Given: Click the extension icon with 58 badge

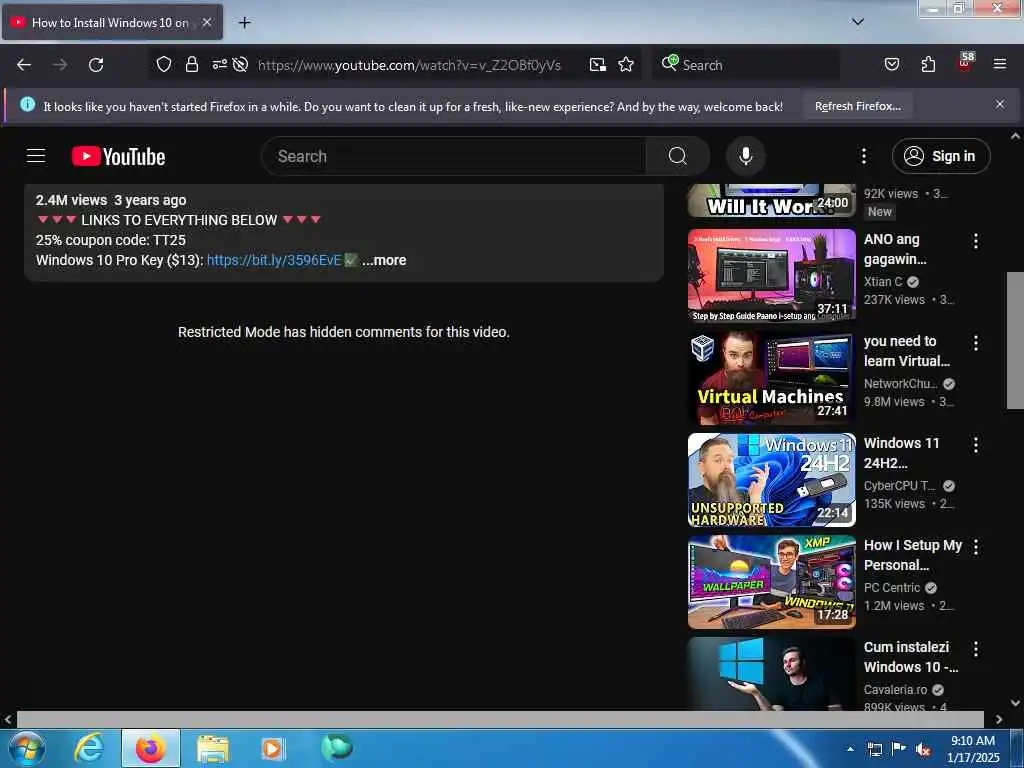Looking at the screenshot, I should coord(965,63).
